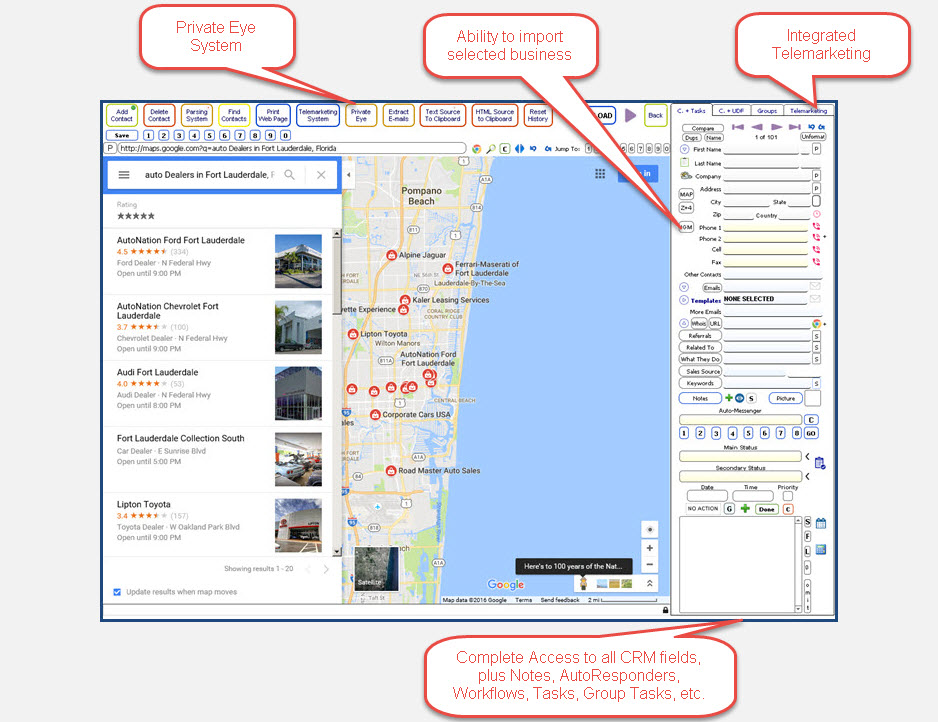Expand the Secondary Status chevron
The image size is (938, 722).
pyautogui.click(x=807, y=477)
